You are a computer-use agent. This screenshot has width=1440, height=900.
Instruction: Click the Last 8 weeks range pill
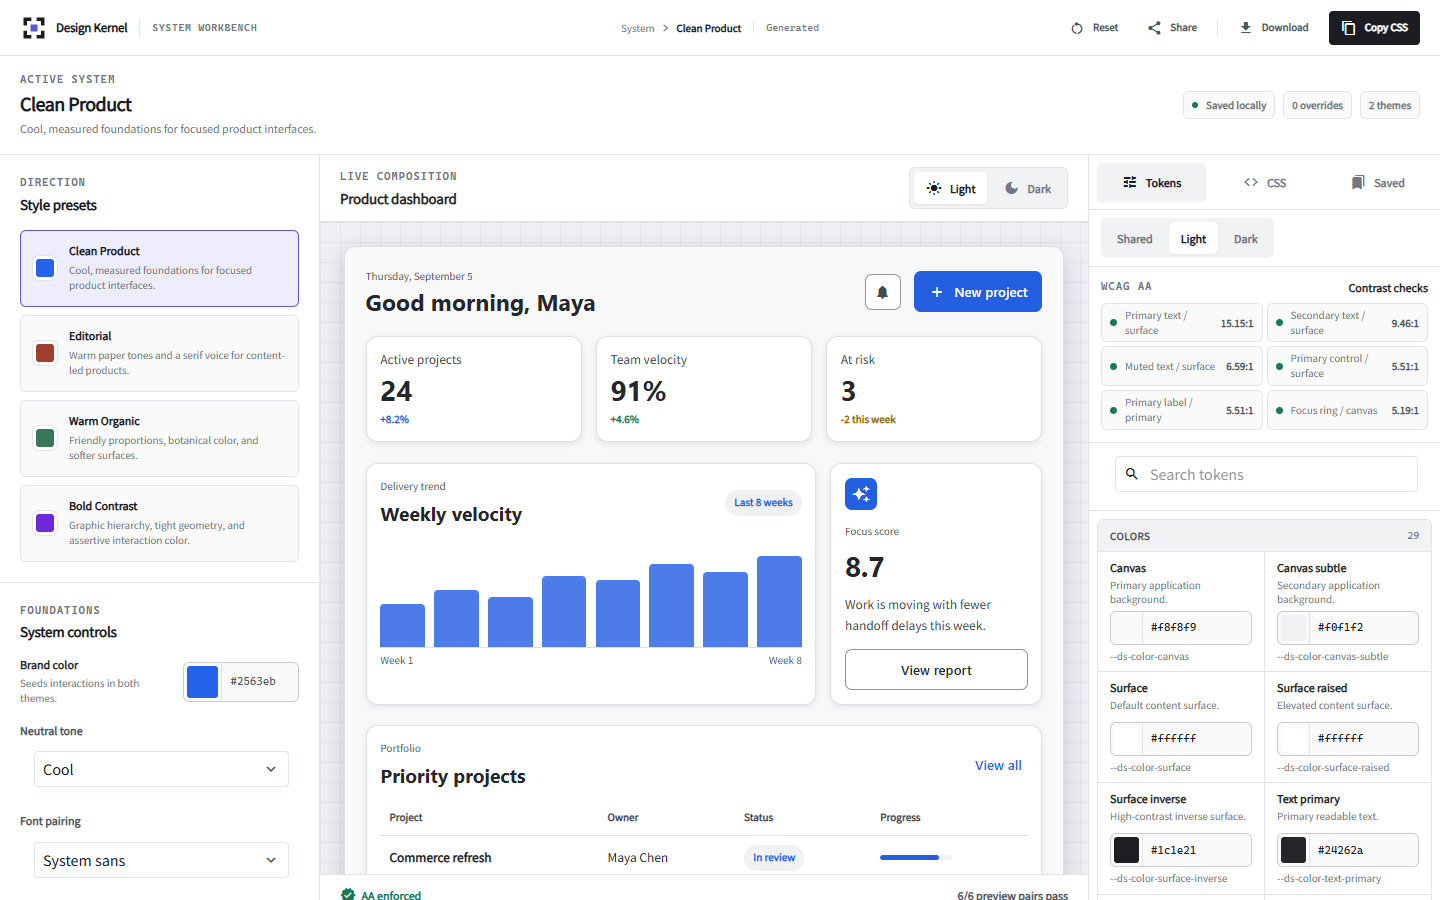[x=763, y=503]
